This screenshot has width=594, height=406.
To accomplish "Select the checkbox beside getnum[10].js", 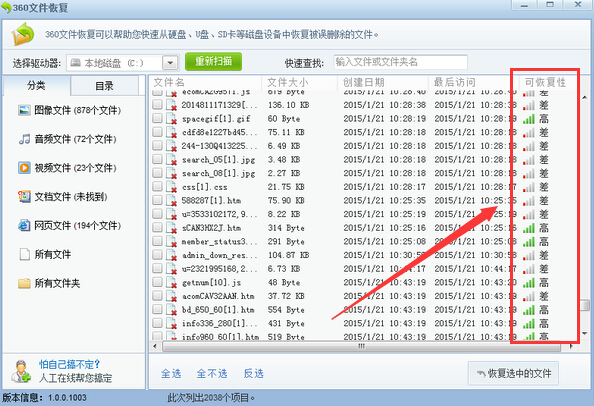I will [157, 282].
